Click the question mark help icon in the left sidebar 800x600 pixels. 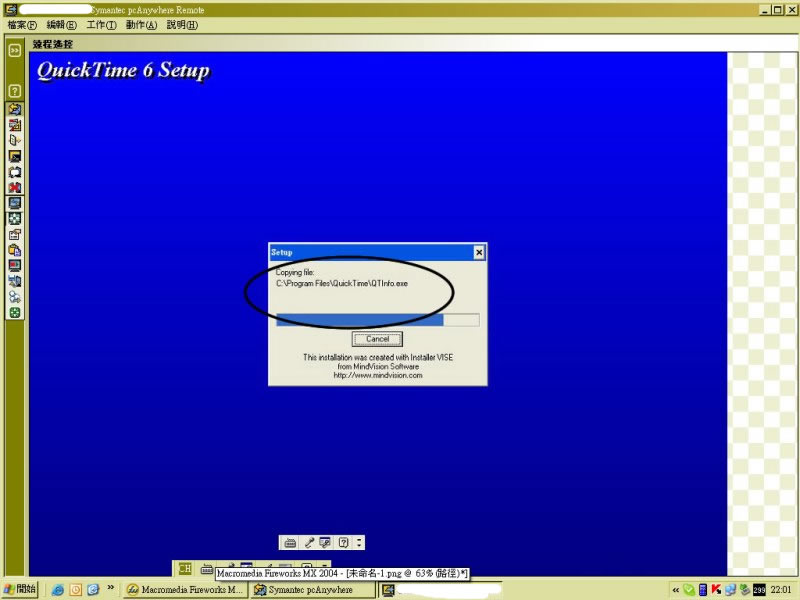[15, 91]
